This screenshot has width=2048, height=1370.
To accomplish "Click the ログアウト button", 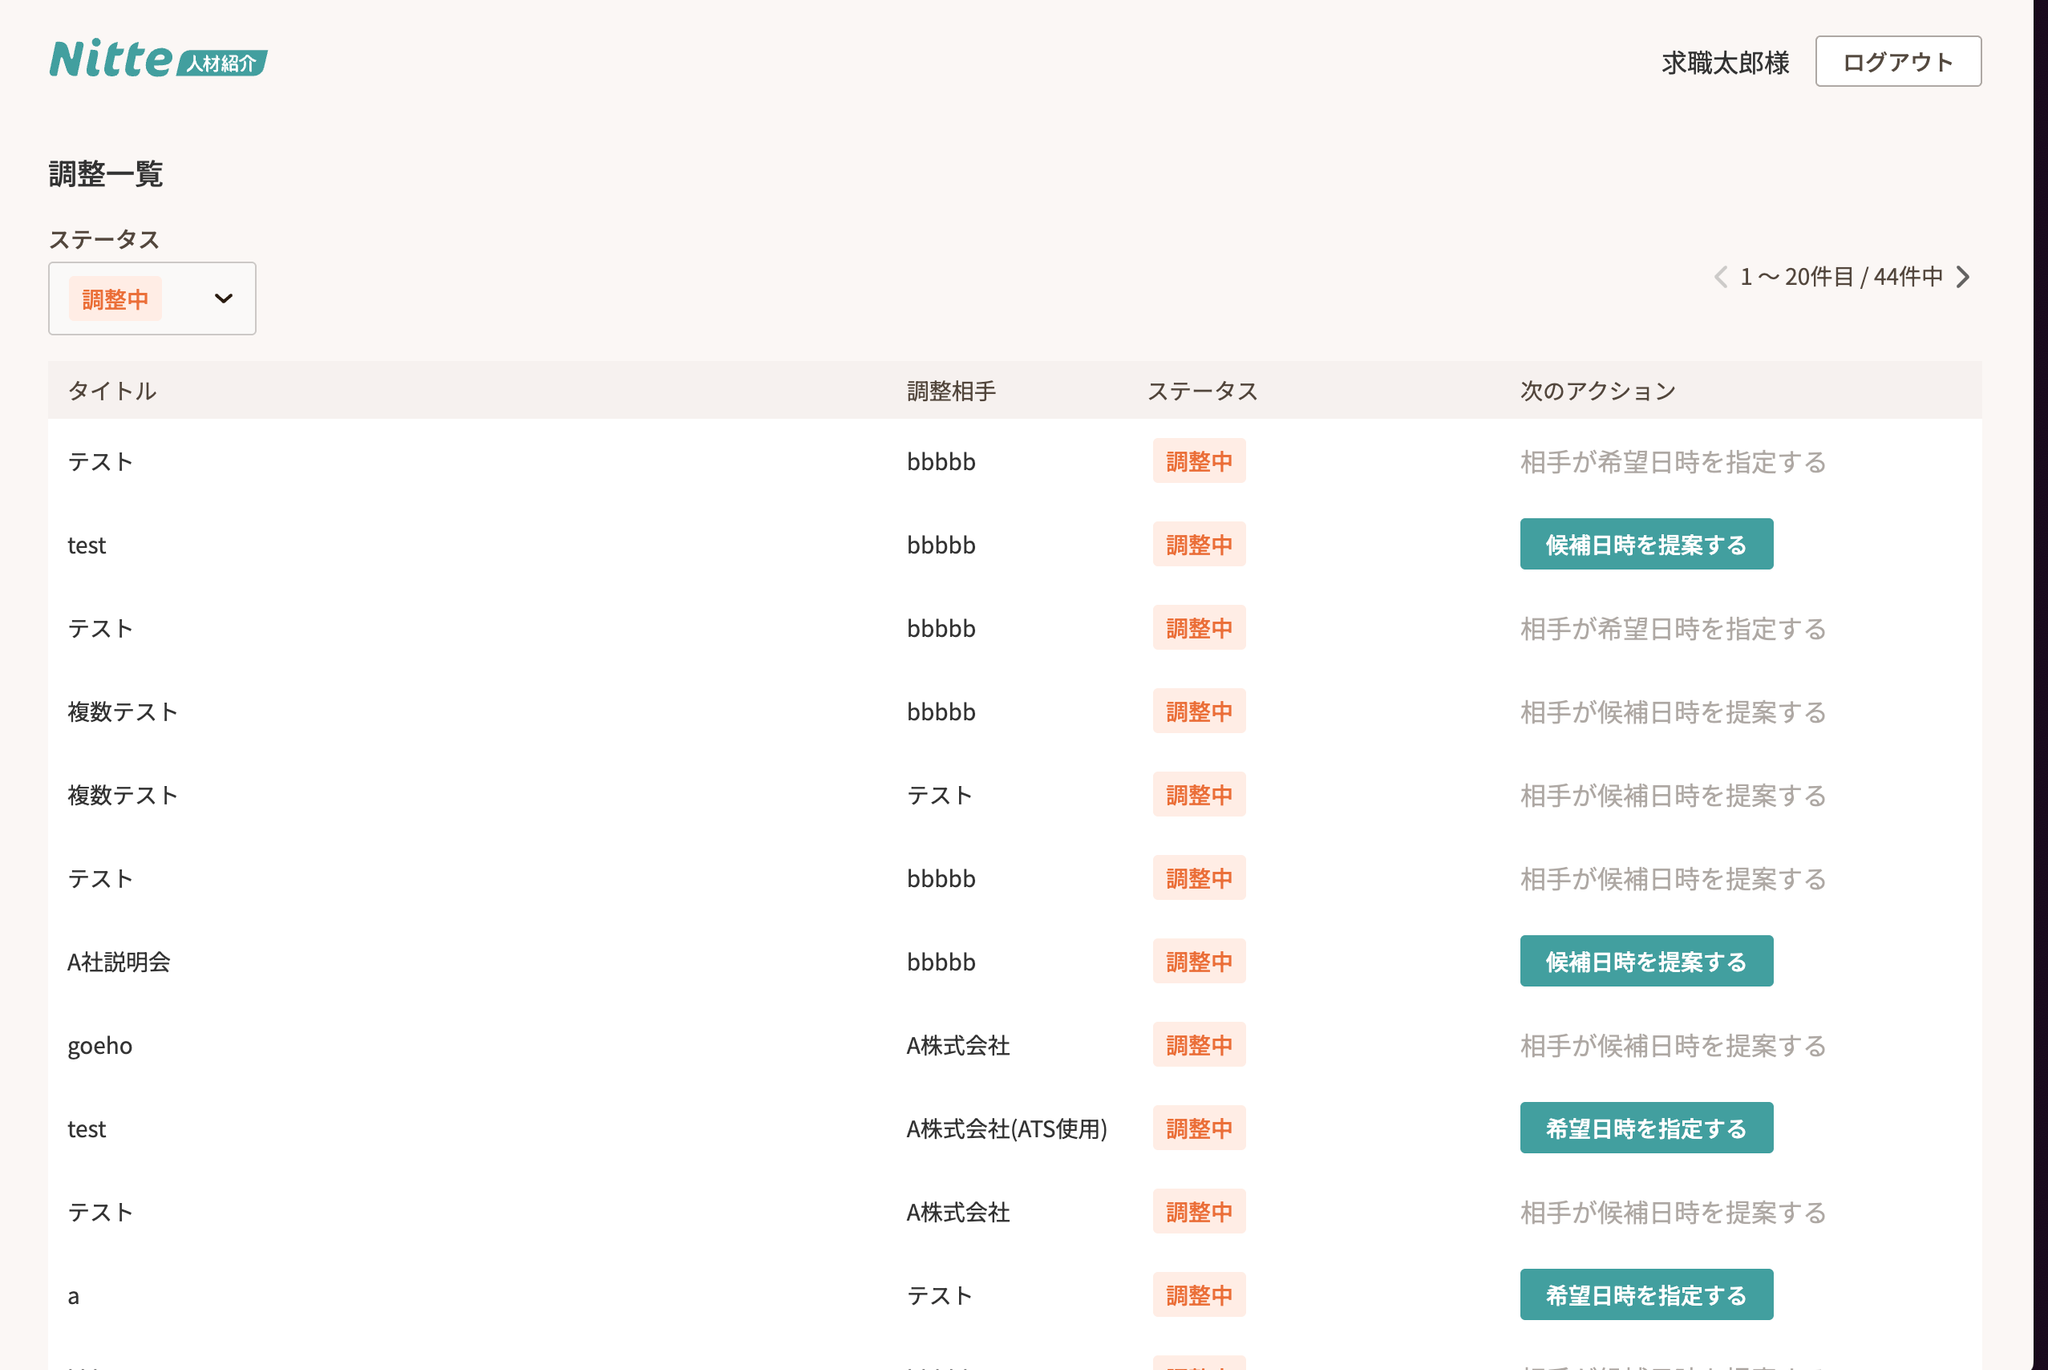I will [x=1897, y=62].
